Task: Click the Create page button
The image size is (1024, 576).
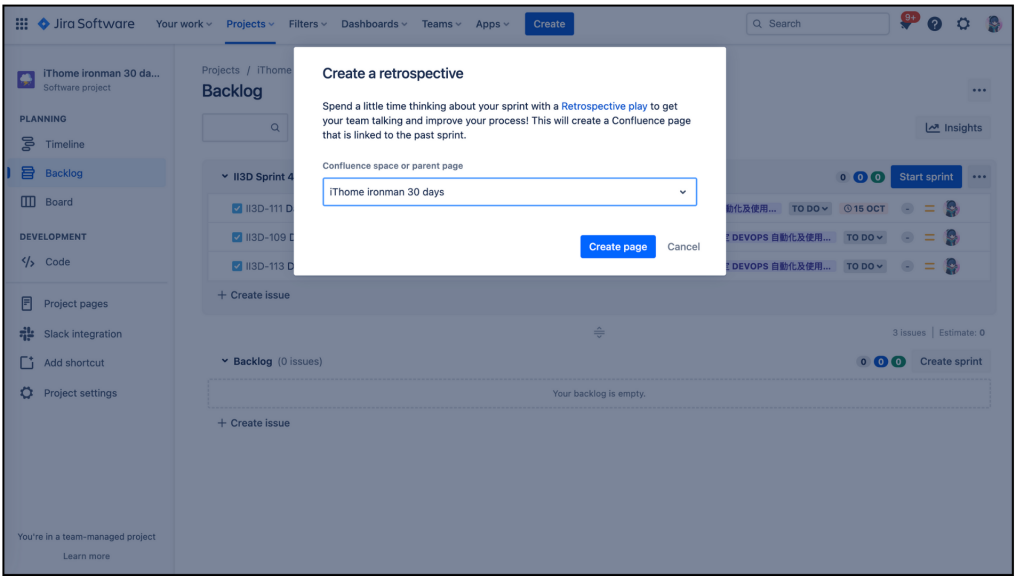Action: 618,247
